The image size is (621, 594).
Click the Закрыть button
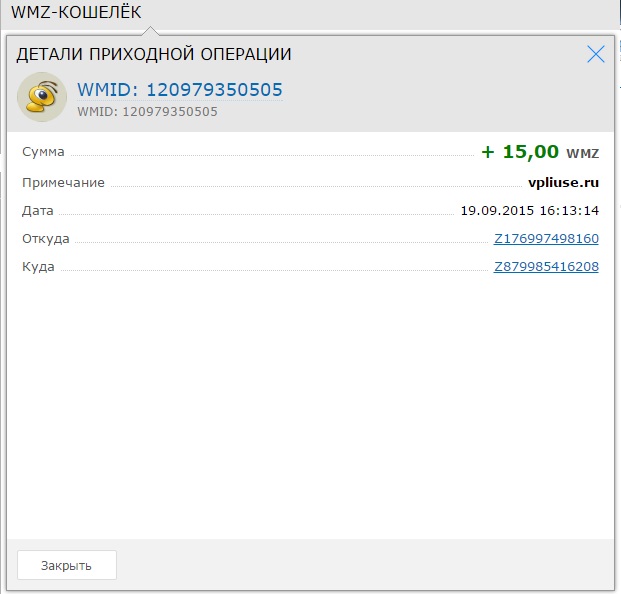click(x=67, y=565)
